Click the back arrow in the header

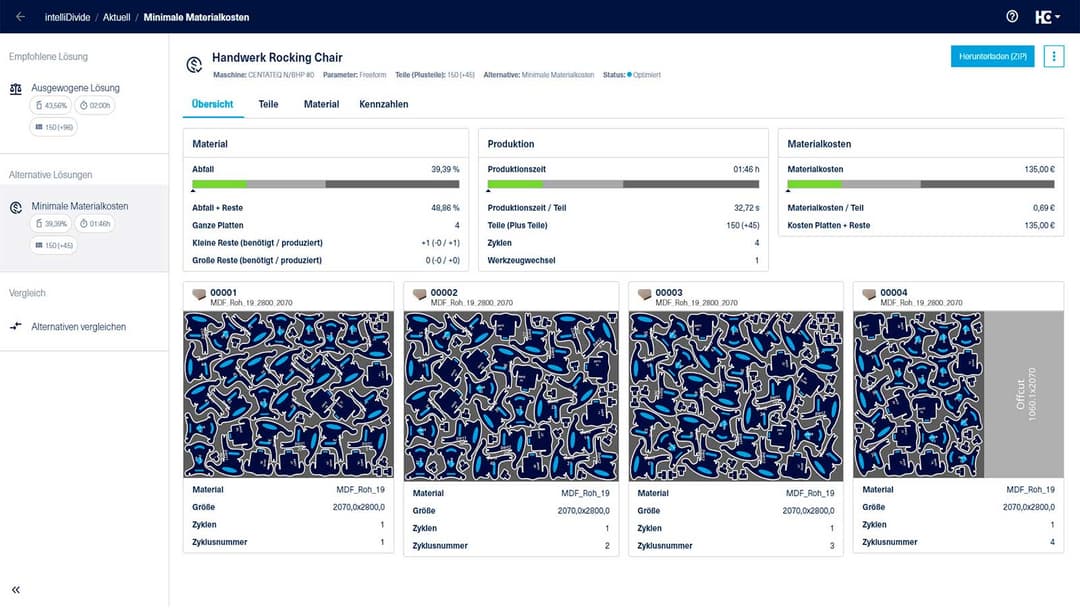[x=20, y=17]
